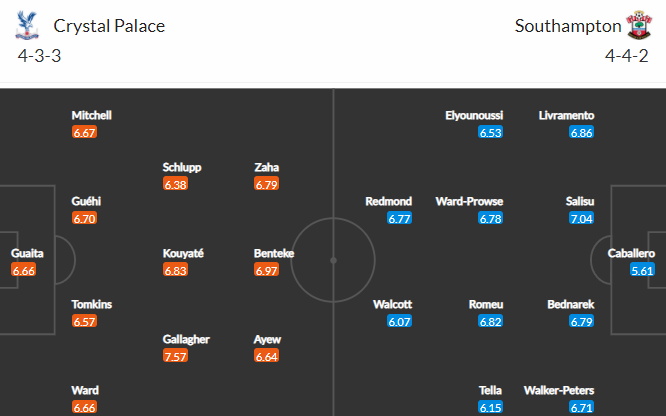Open the Crystal Palace team name link
The width and height of the screenshot is (666, 416).
tap(109, 26)
